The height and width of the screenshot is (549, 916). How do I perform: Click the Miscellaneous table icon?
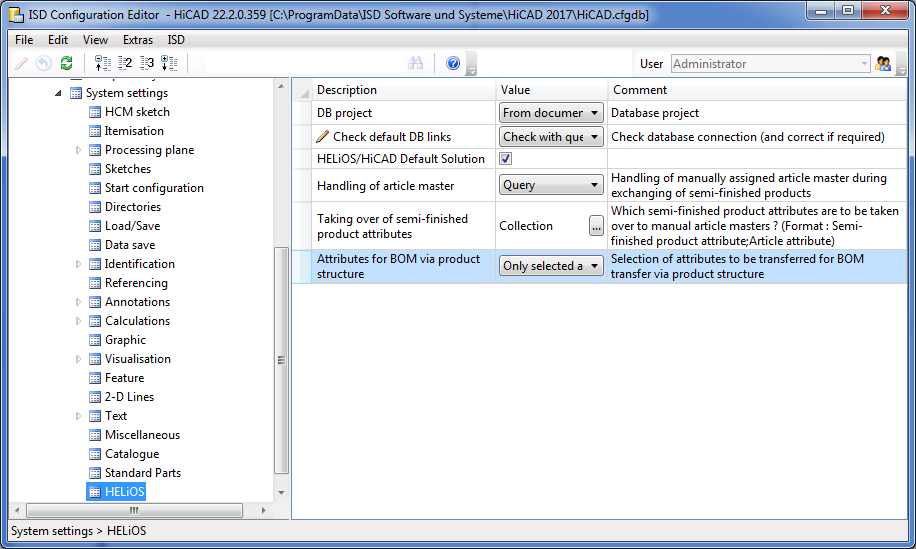click(x=95, y=435)
